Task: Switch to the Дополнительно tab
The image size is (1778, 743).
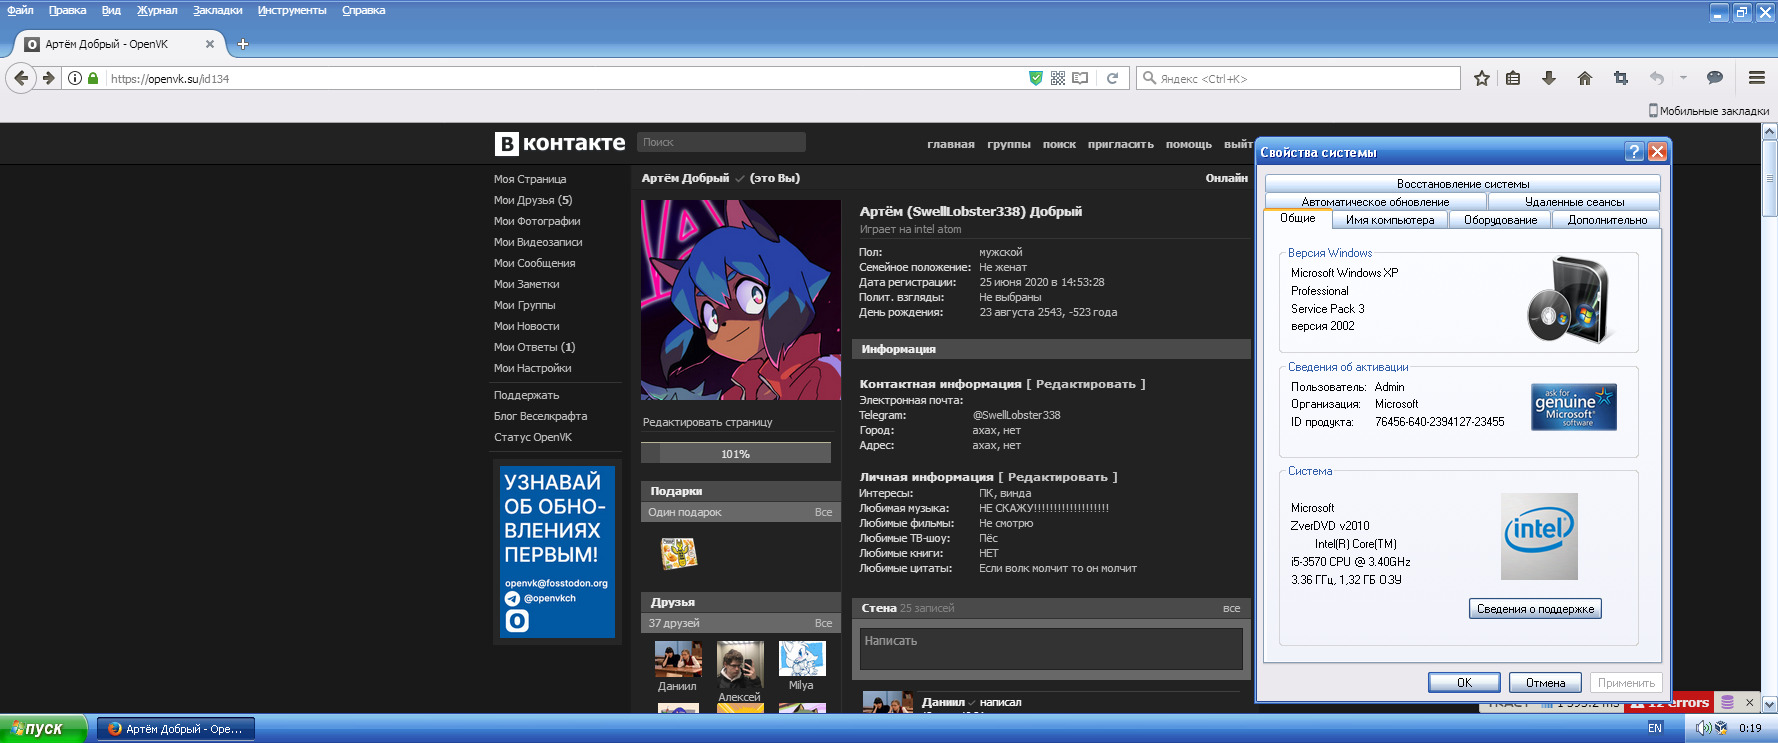Action: 1607,220
